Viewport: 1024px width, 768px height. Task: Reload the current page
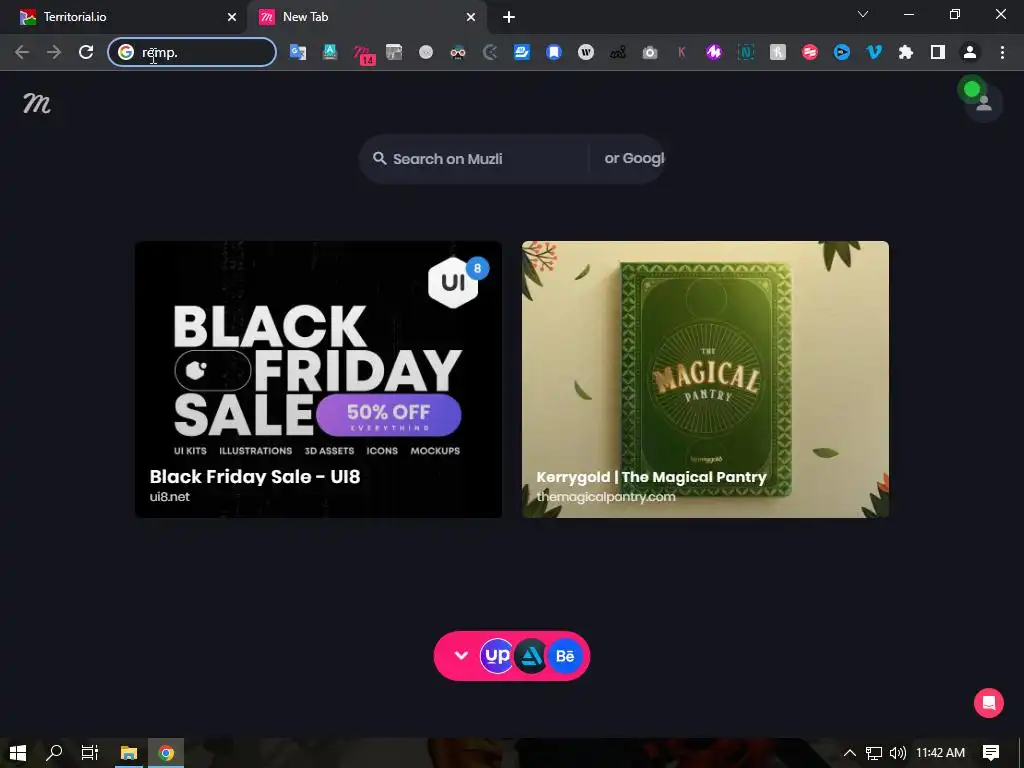click(86, 52)
